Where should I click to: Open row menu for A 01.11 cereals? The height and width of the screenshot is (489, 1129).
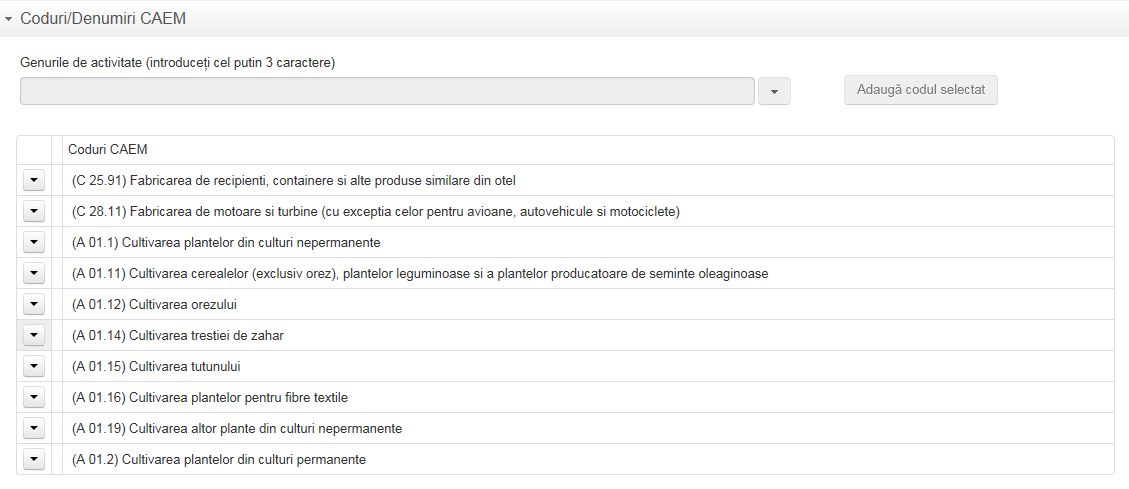pos(33,273)
